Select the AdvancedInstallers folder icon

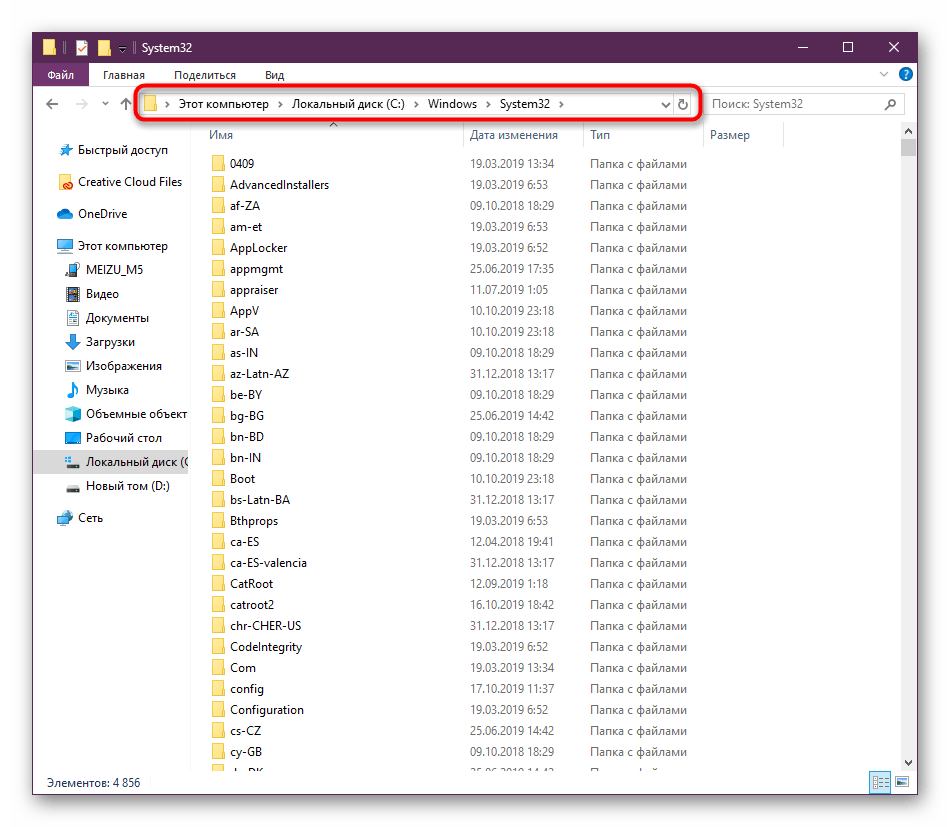(x=218, y=185)
